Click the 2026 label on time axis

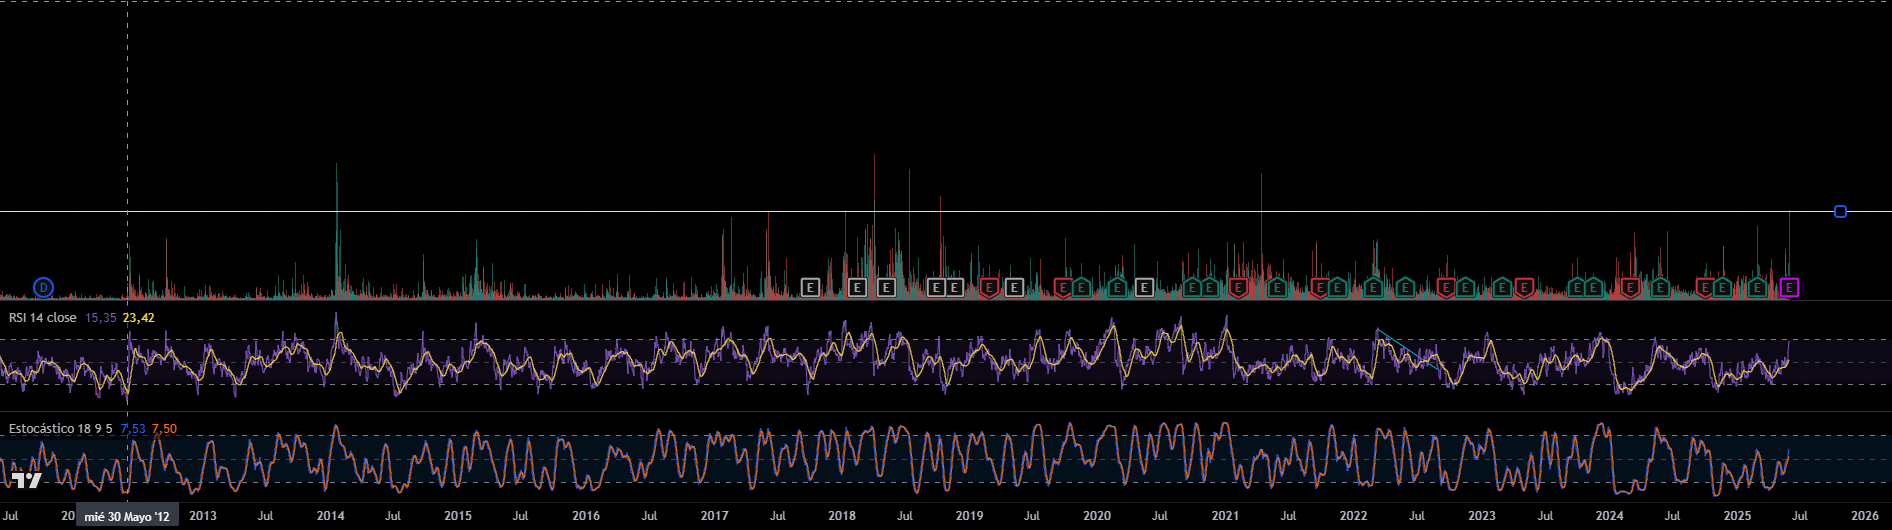1864,516
